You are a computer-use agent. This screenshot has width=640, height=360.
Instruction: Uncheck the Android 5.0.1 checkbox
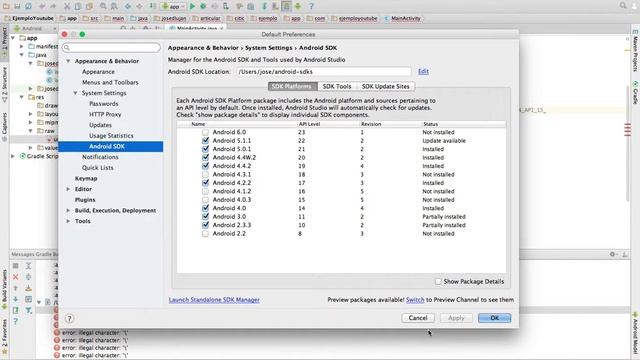pyautogui.click(x=205, y=149)
